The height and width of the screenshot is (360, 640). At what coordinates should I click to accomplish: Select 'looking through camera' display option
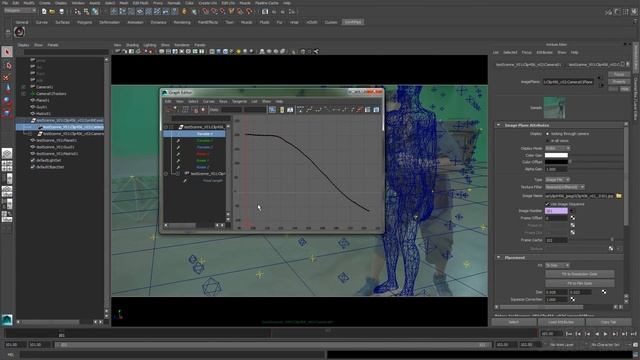point(547,134)
